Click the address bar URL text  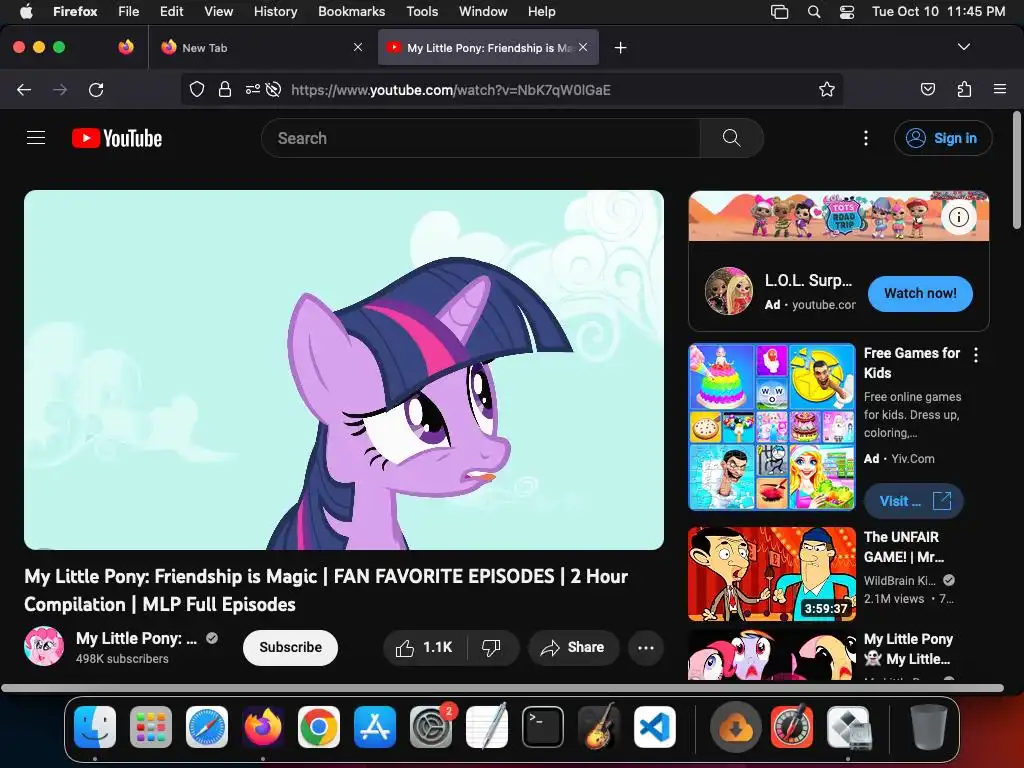(x=451, y=90)
